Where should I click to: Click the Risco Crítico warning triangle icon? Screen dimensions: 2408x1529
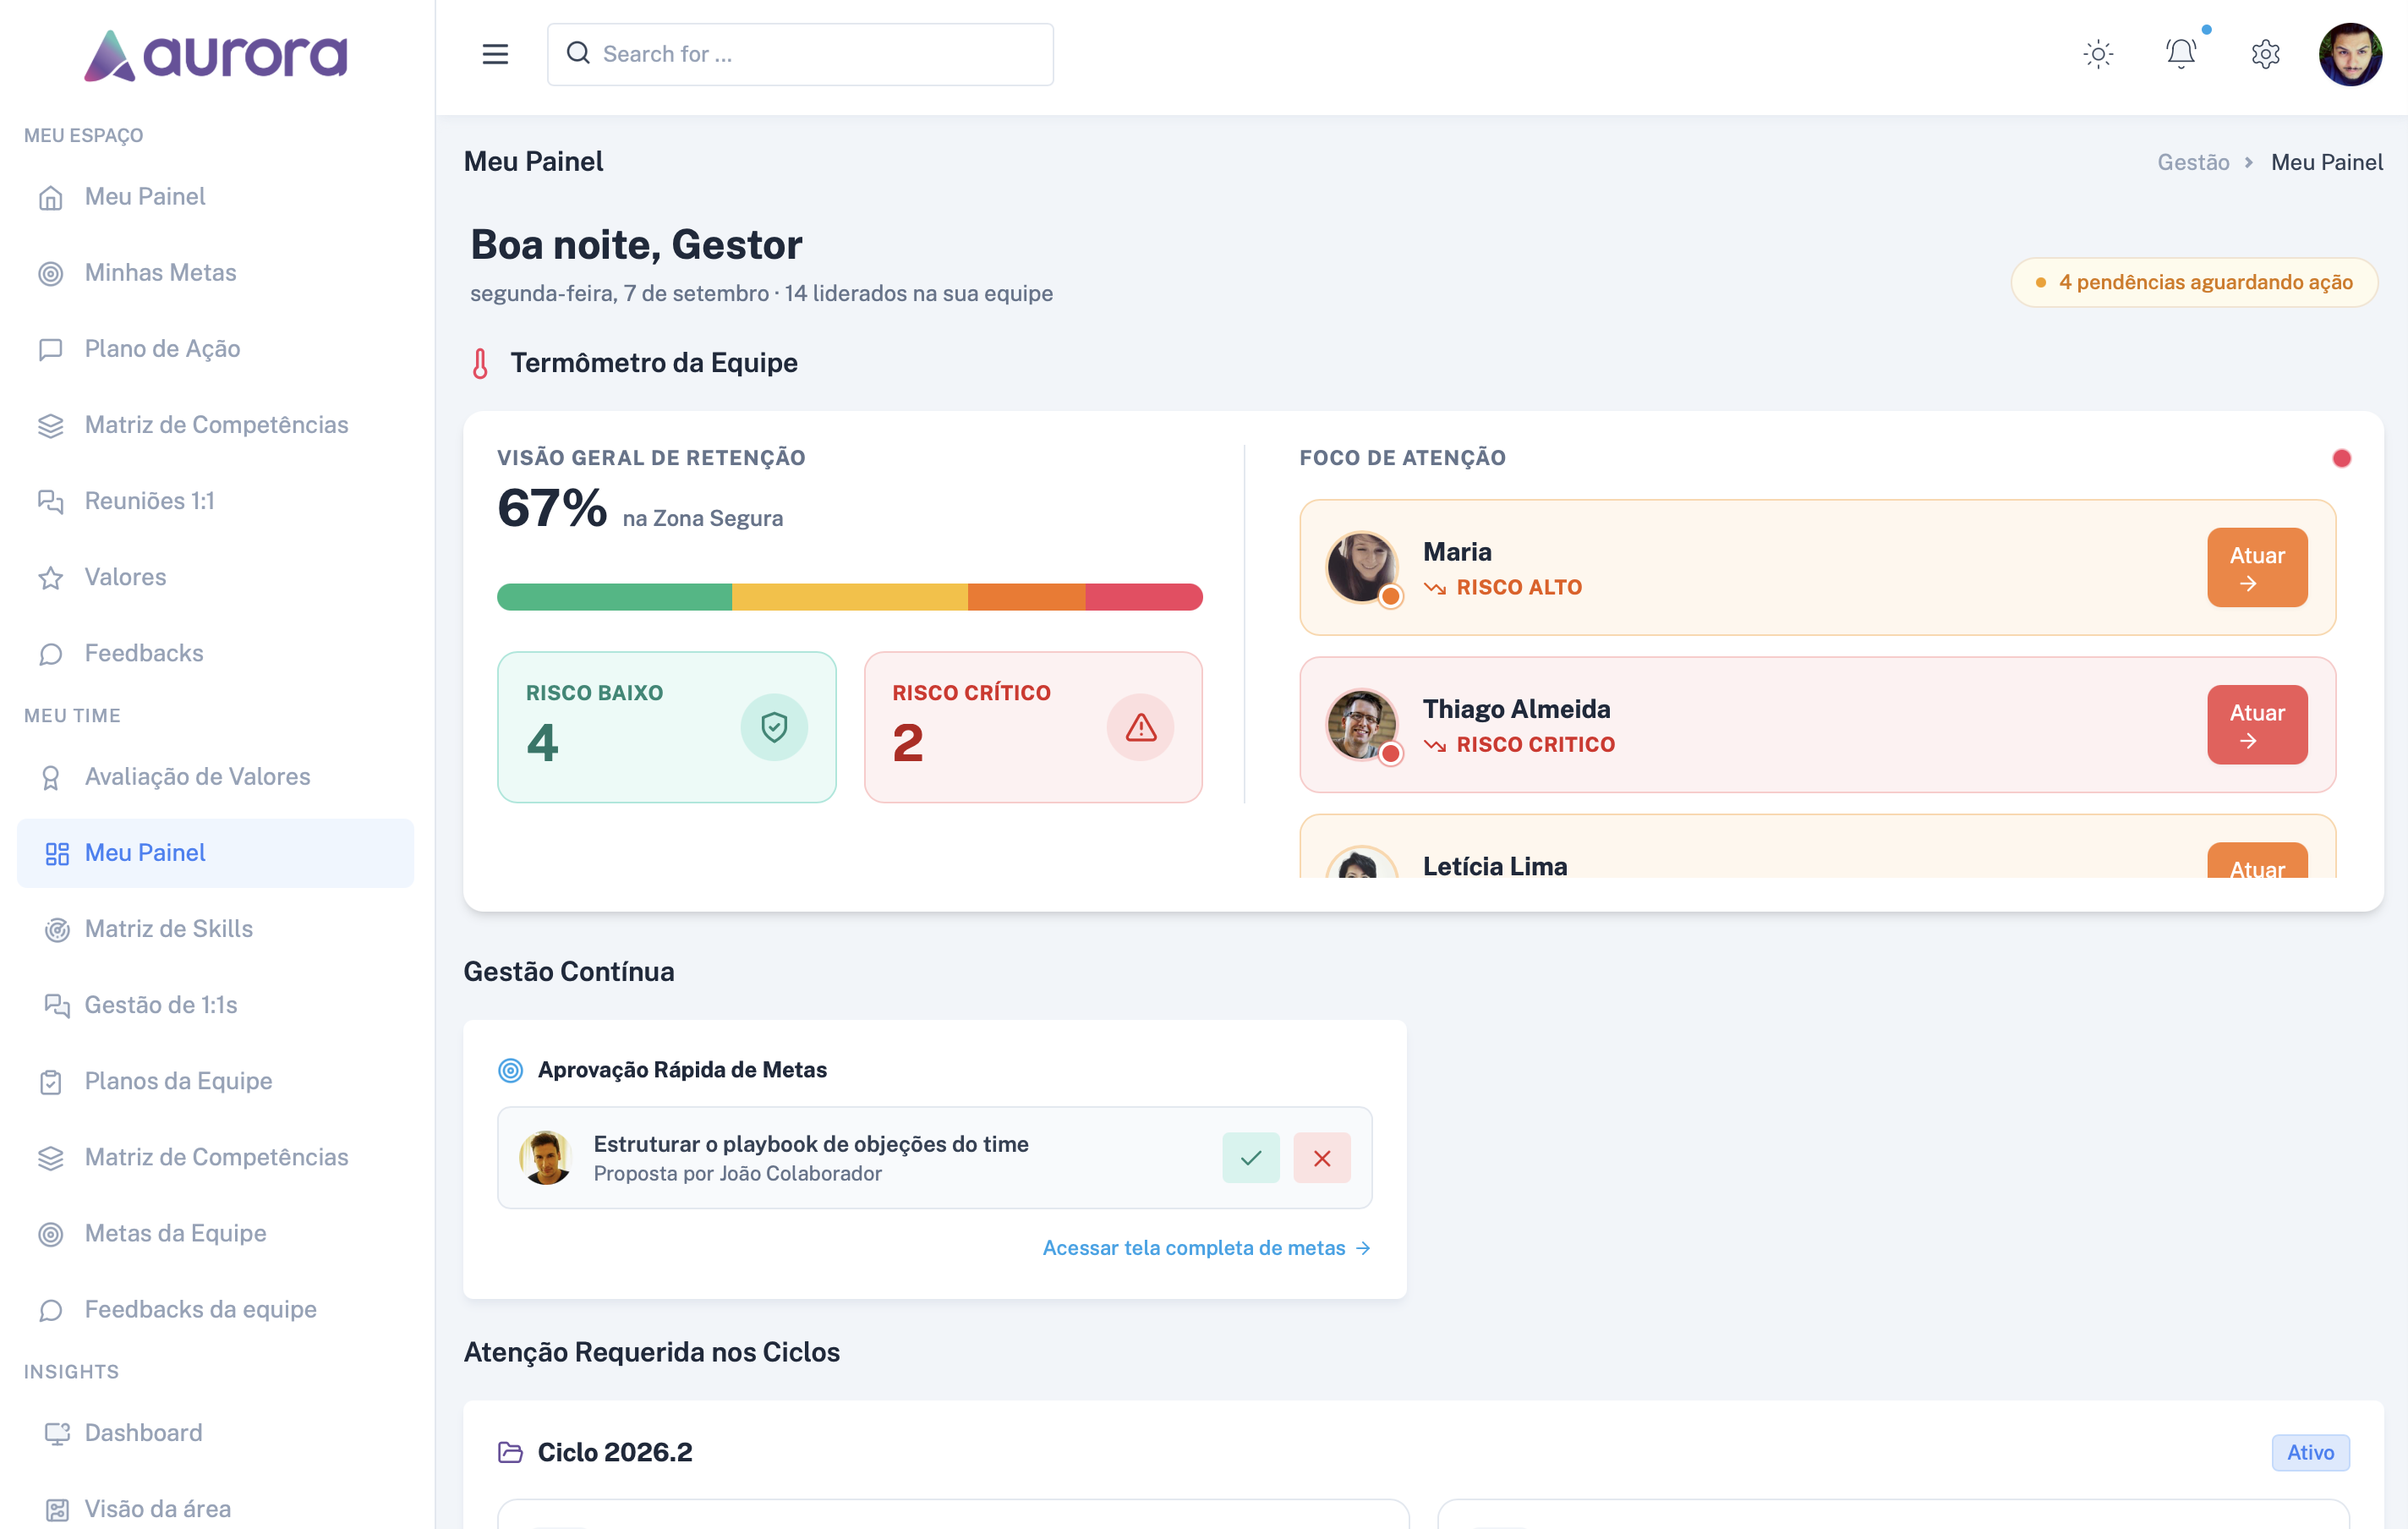[1140, 727]
